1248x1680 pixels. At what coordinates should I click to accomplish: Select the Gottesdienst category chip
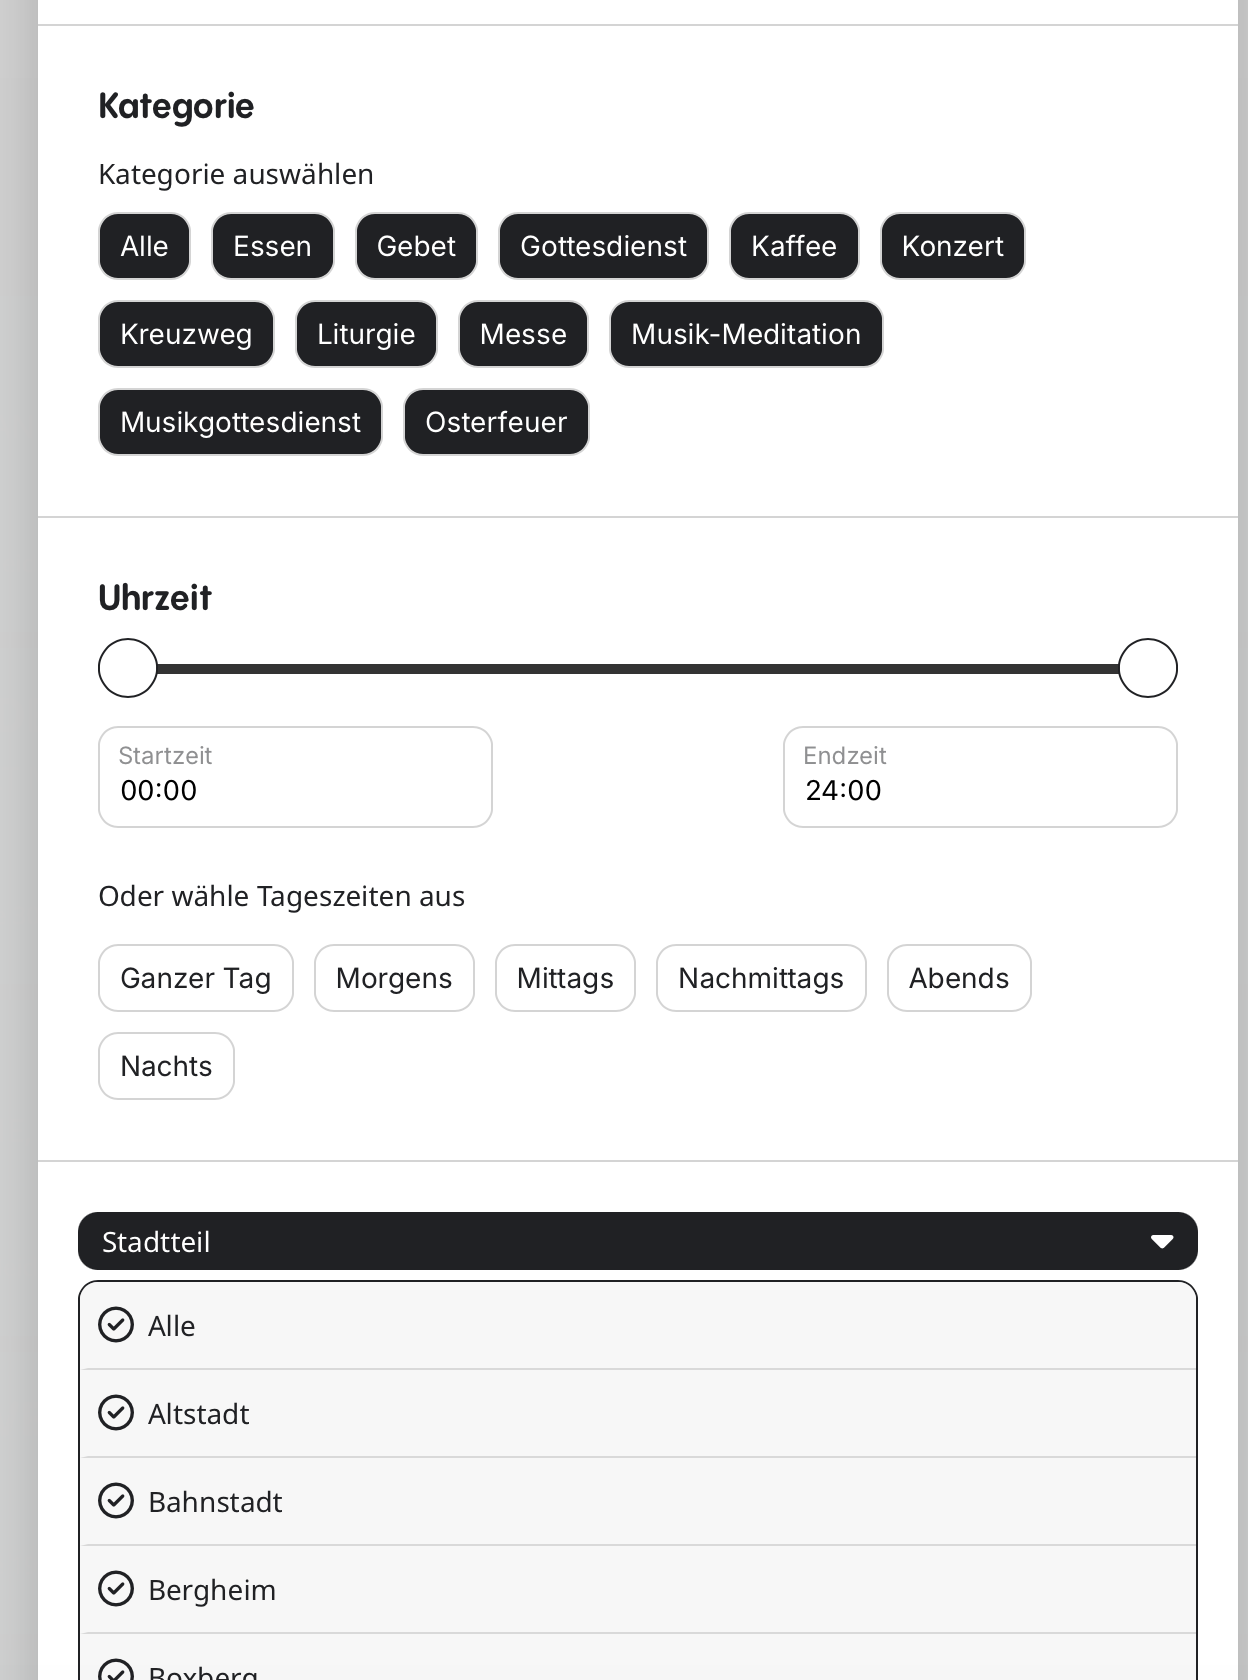click(603, 246)
